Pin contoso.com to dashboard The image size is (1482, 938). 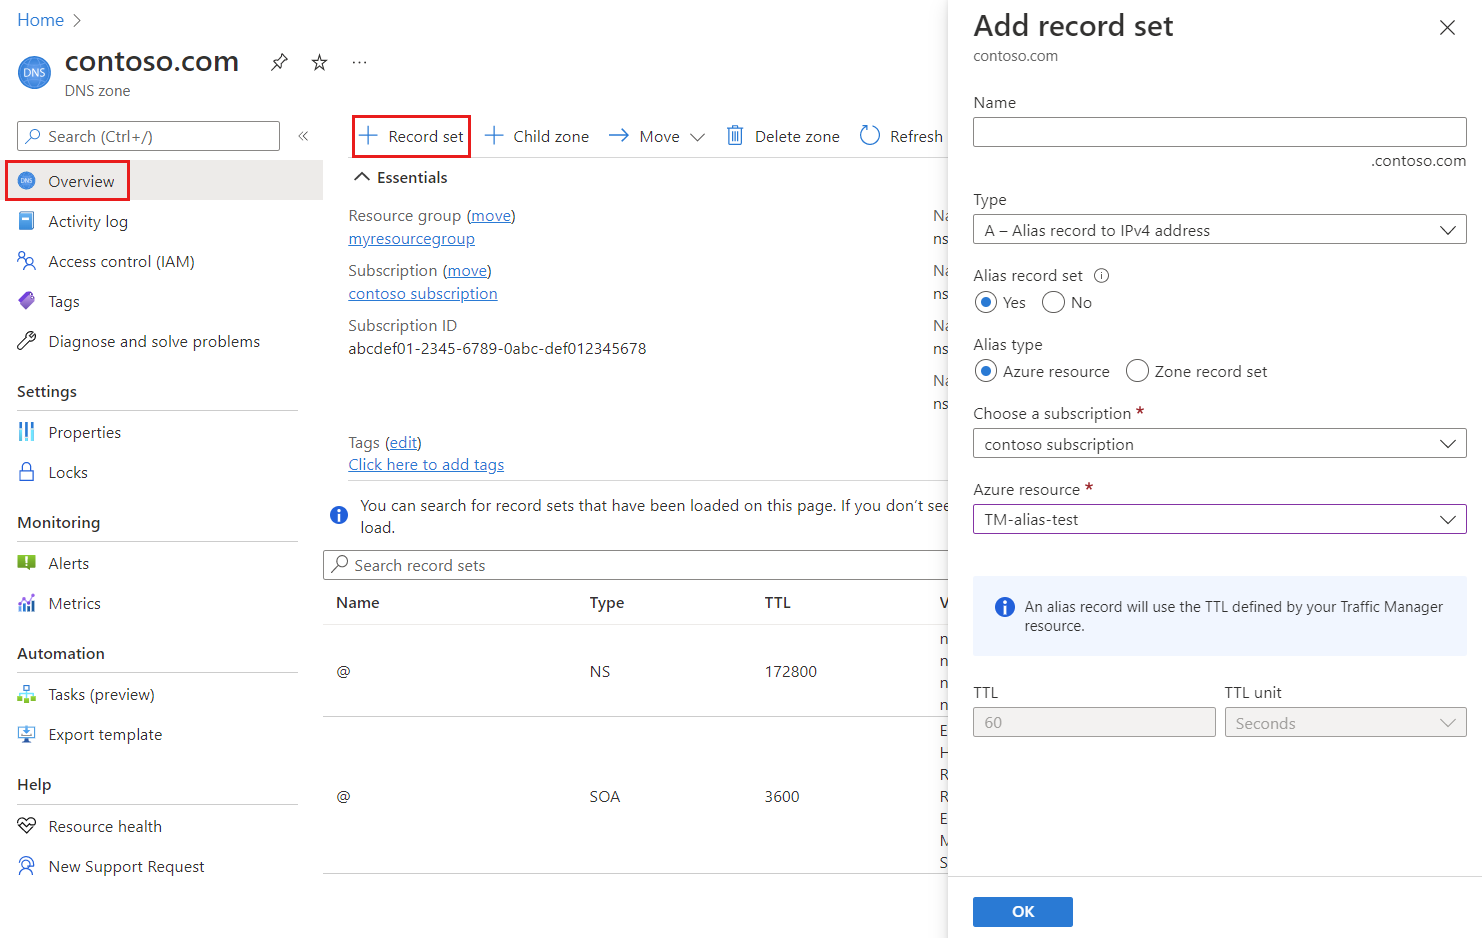click(x=279, y=62)
